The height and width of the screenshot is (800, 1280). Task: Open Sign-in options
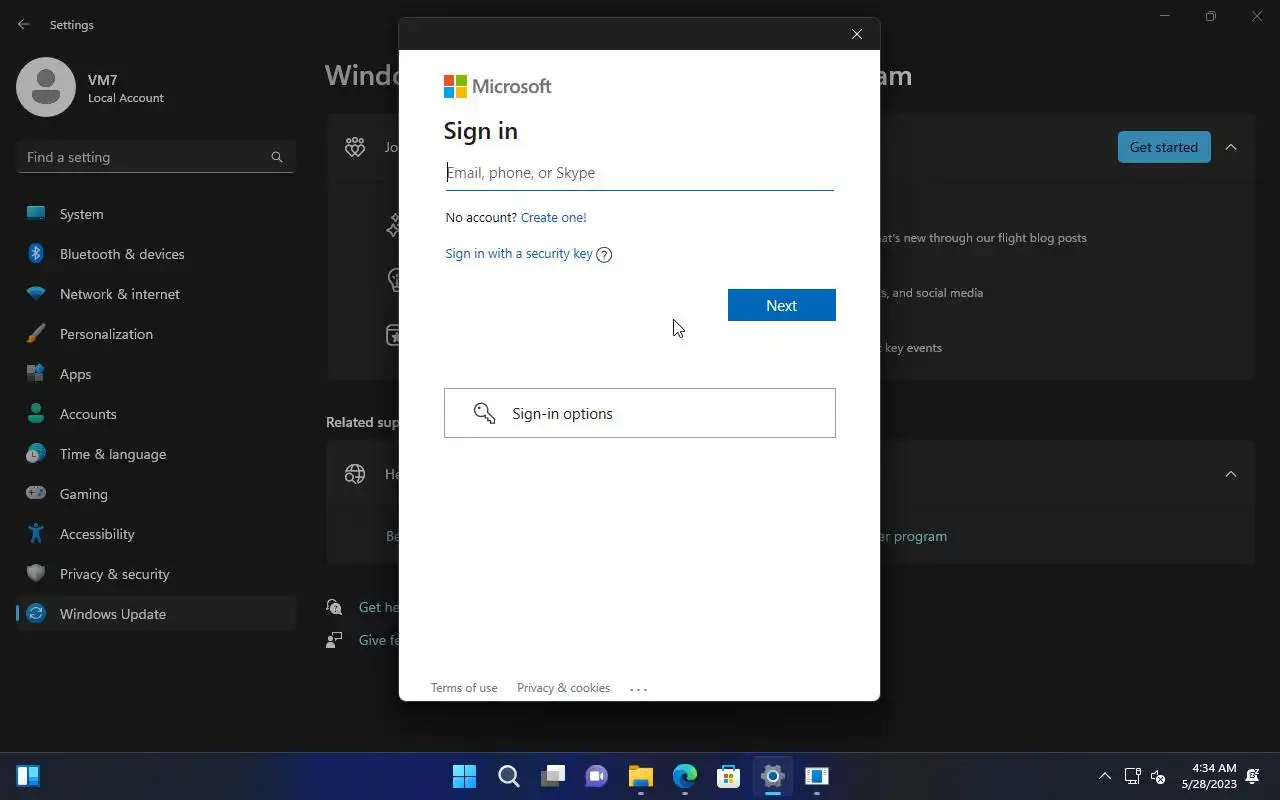tap(639, 413)
